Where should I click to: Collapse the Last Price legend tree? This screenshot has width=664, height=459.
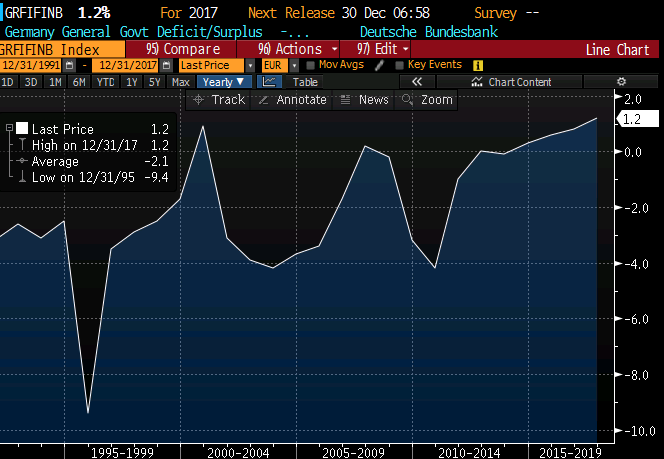(8, 129)
